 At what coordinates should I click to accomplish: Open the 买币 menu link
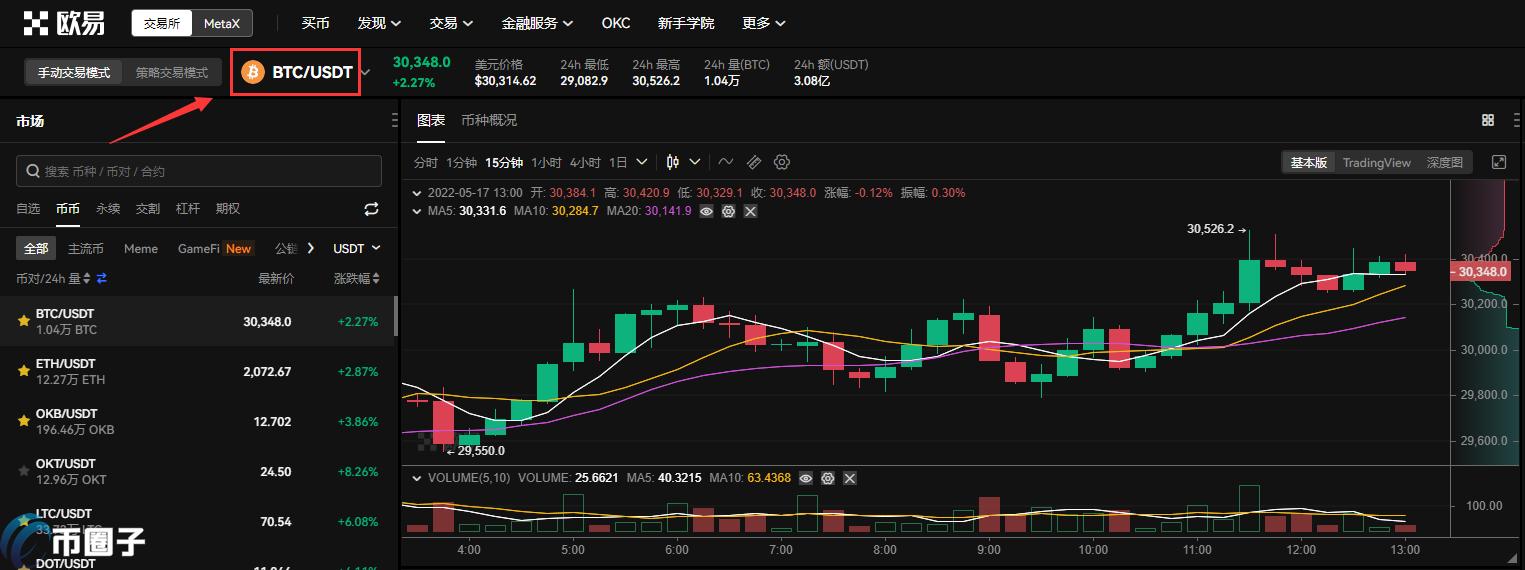tap(316, 23)
